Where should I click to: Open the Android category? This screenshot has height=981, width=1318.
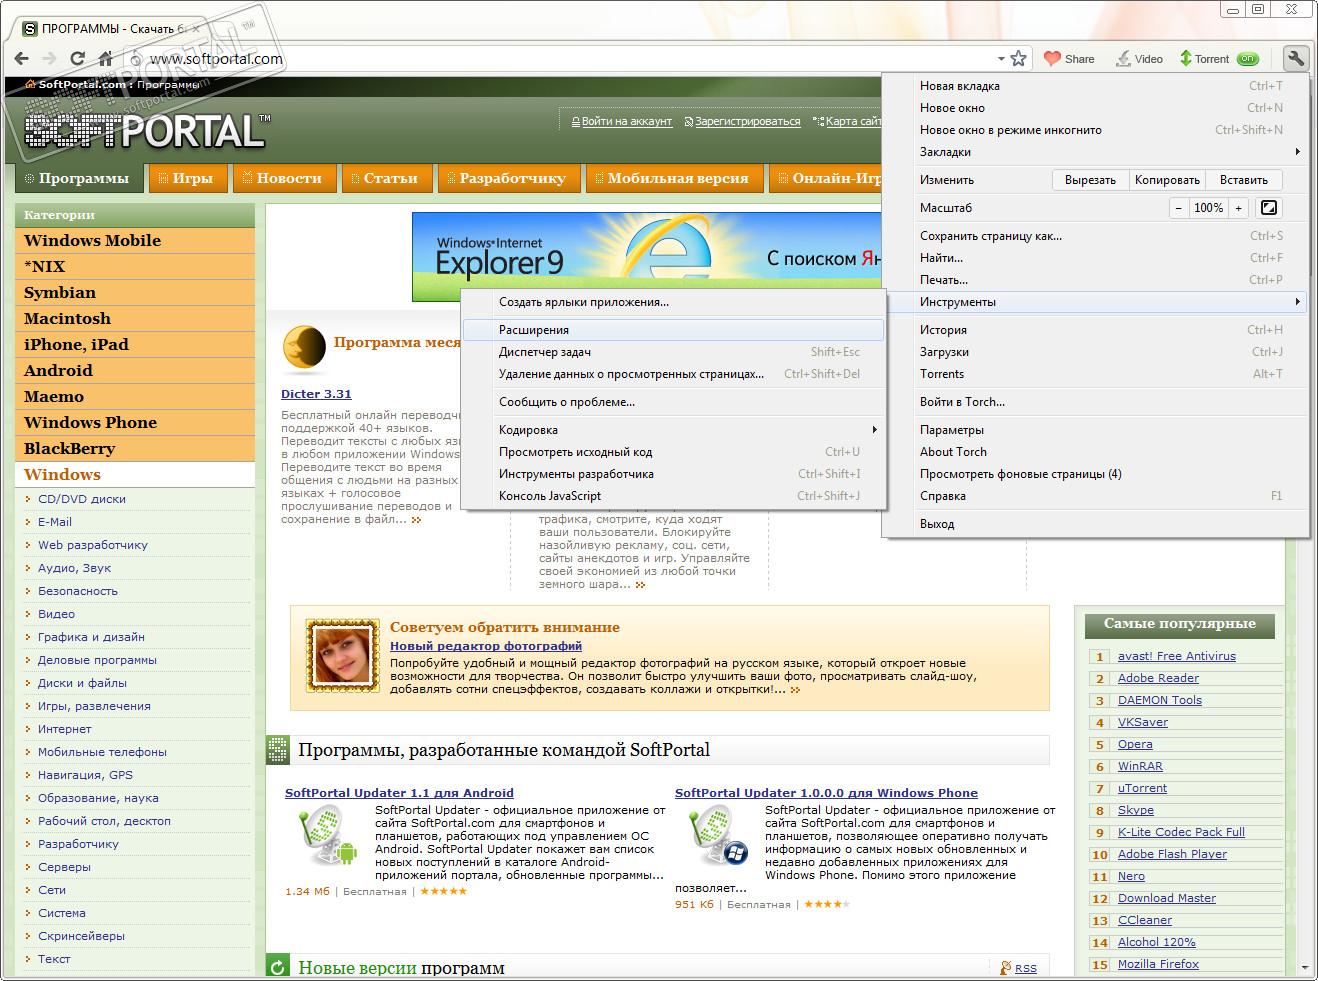135,370
